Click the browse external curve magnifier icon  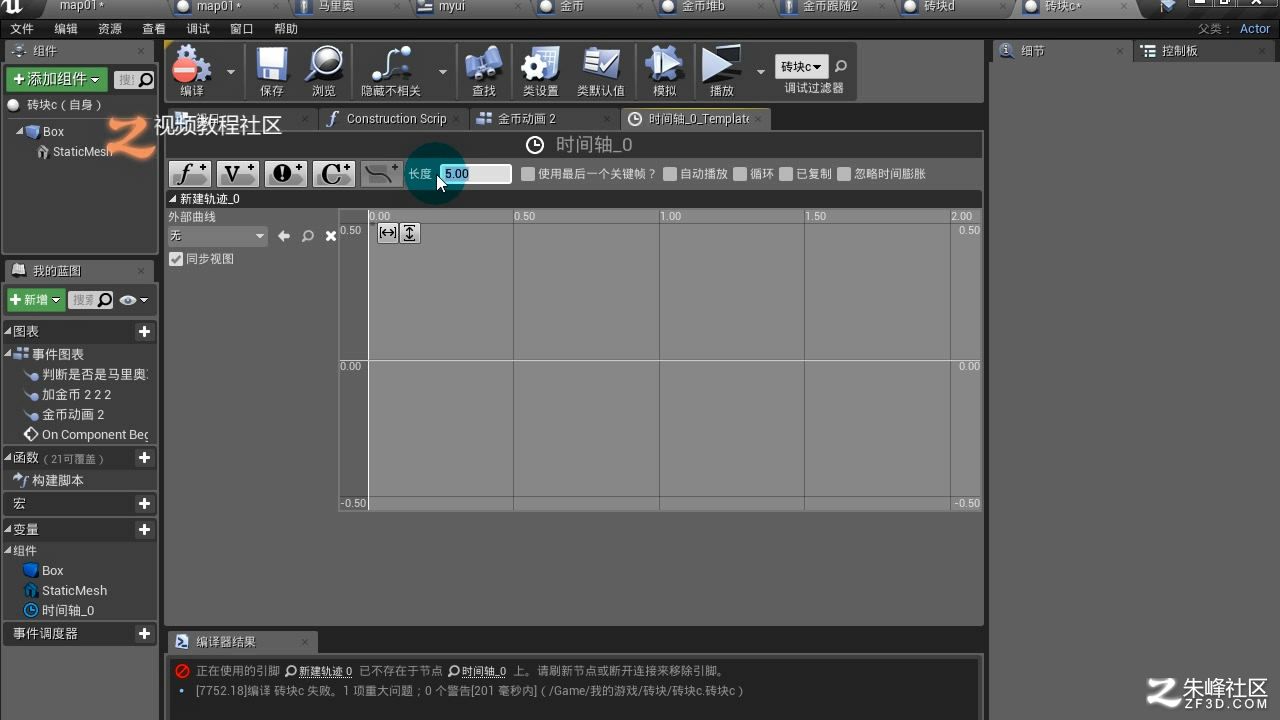point(308,236)
